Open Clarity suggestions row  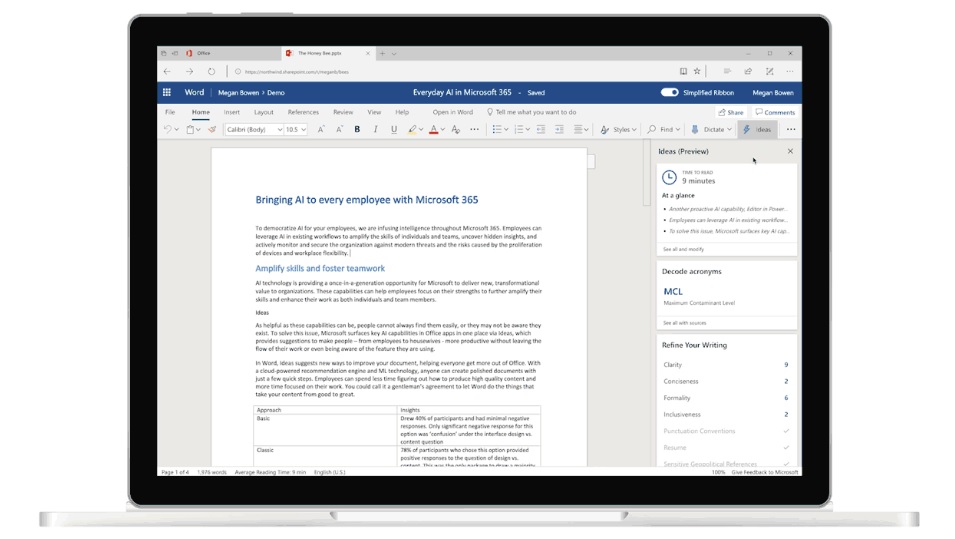coord(727,365)
